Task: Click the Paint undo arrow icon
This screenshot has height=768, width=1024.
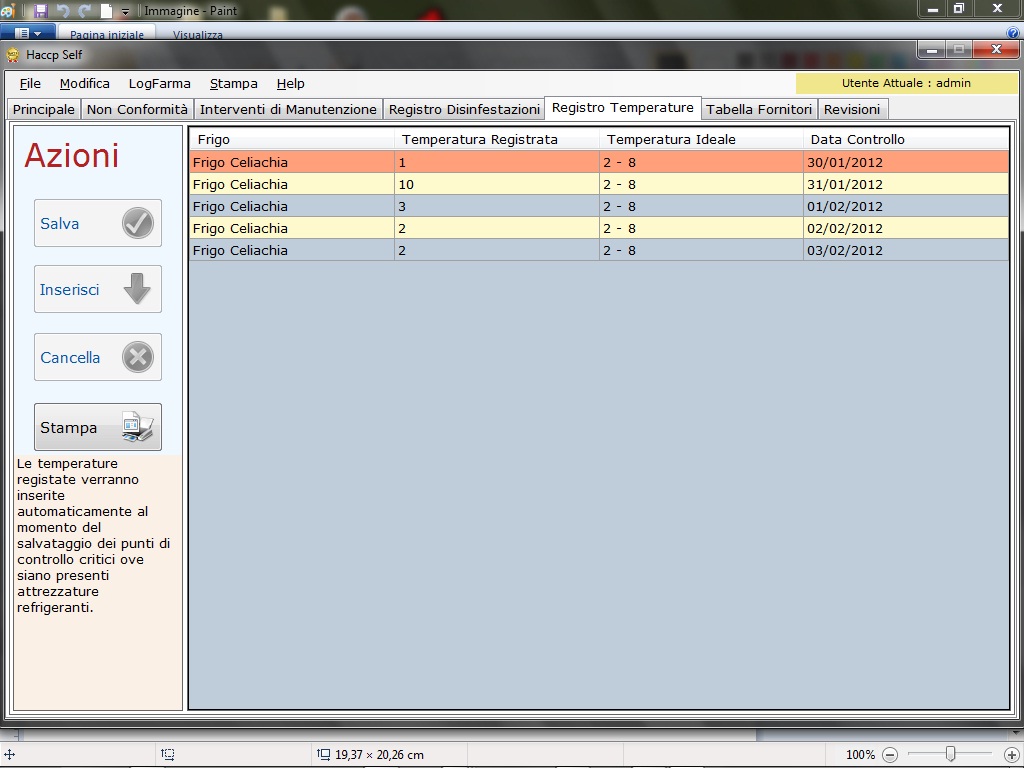Action: click(x=63, y=11)
